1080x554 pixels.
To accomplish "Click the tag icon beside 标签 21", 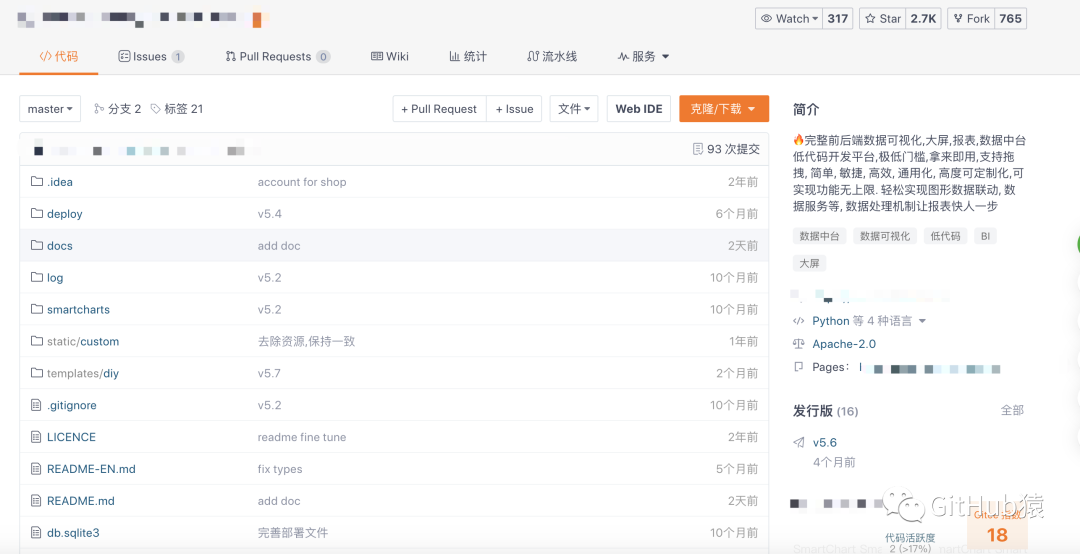I will (156, 109).
